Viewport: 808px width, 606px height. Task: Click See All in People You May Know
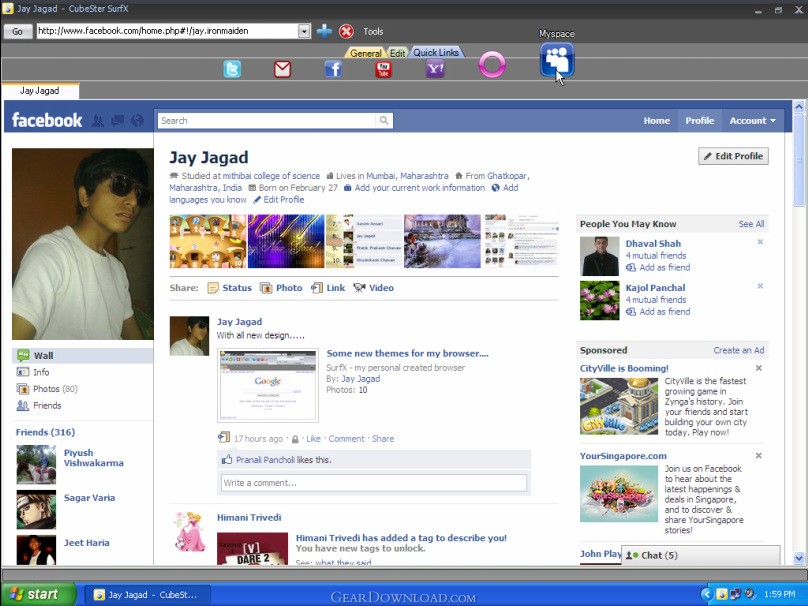[751, 224]
